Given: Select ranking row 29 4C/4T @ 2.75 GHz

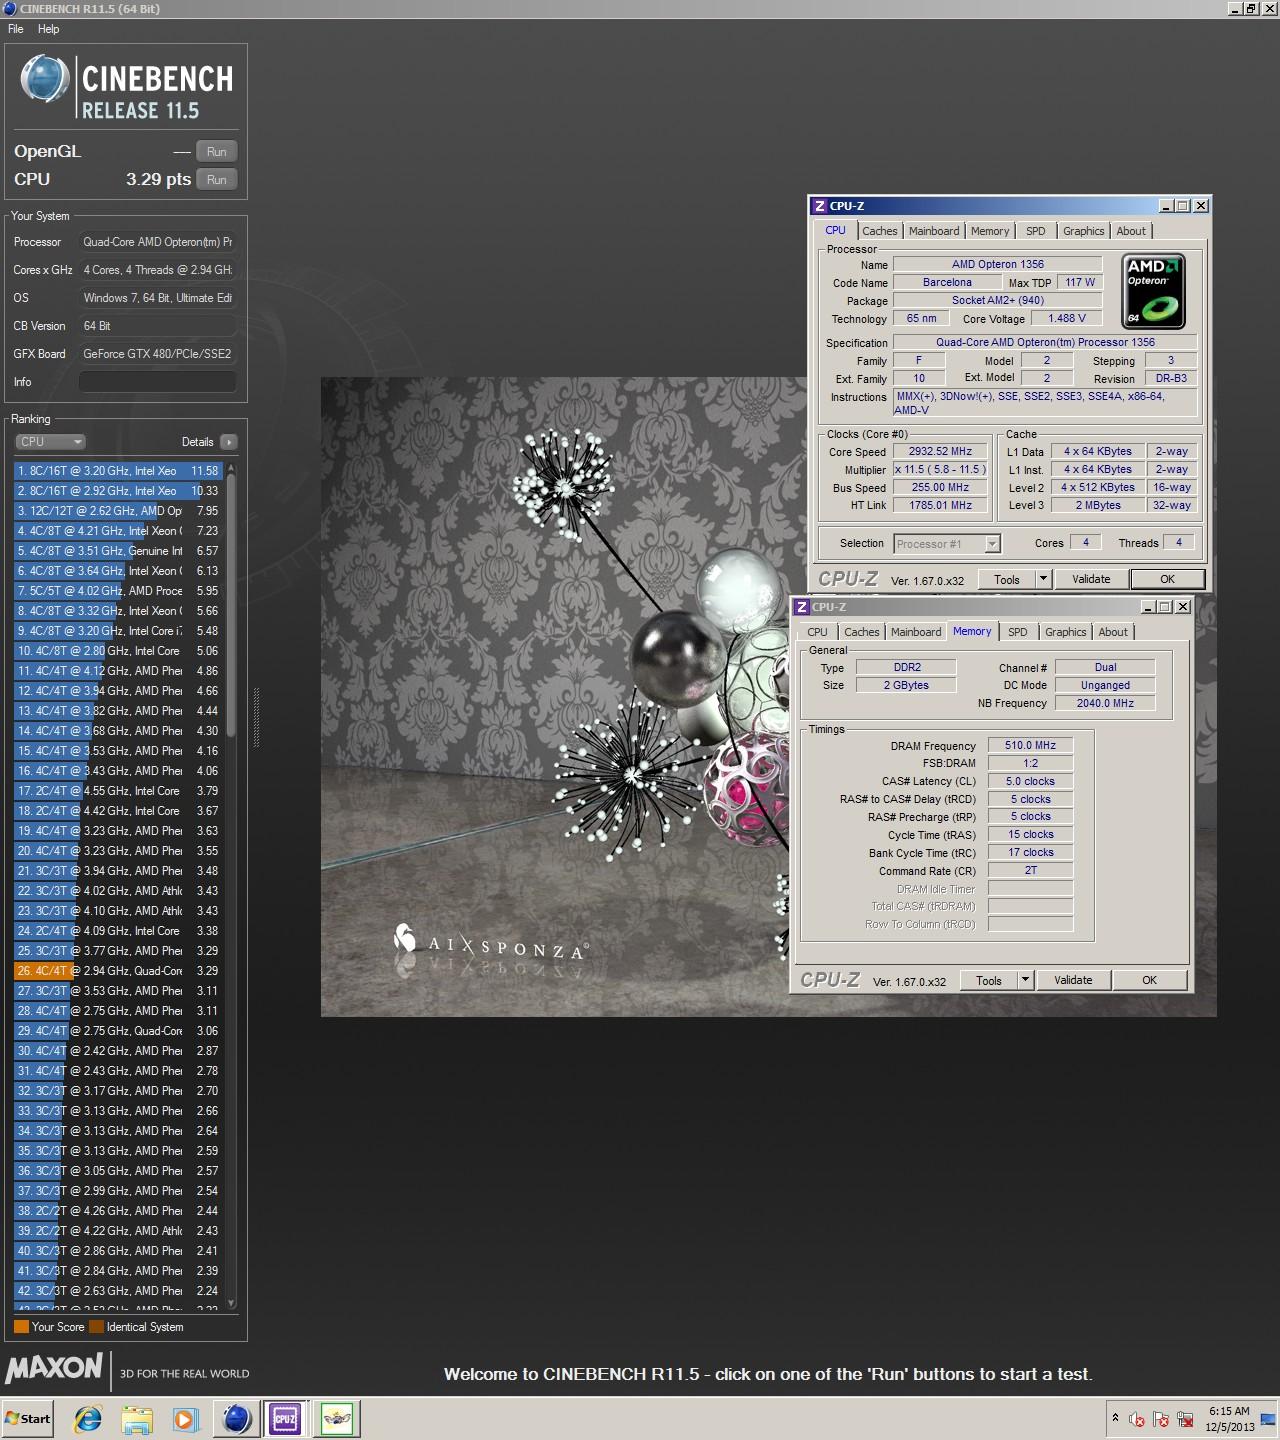Looking at the screenshot, I should click(x=118, y=1031).
